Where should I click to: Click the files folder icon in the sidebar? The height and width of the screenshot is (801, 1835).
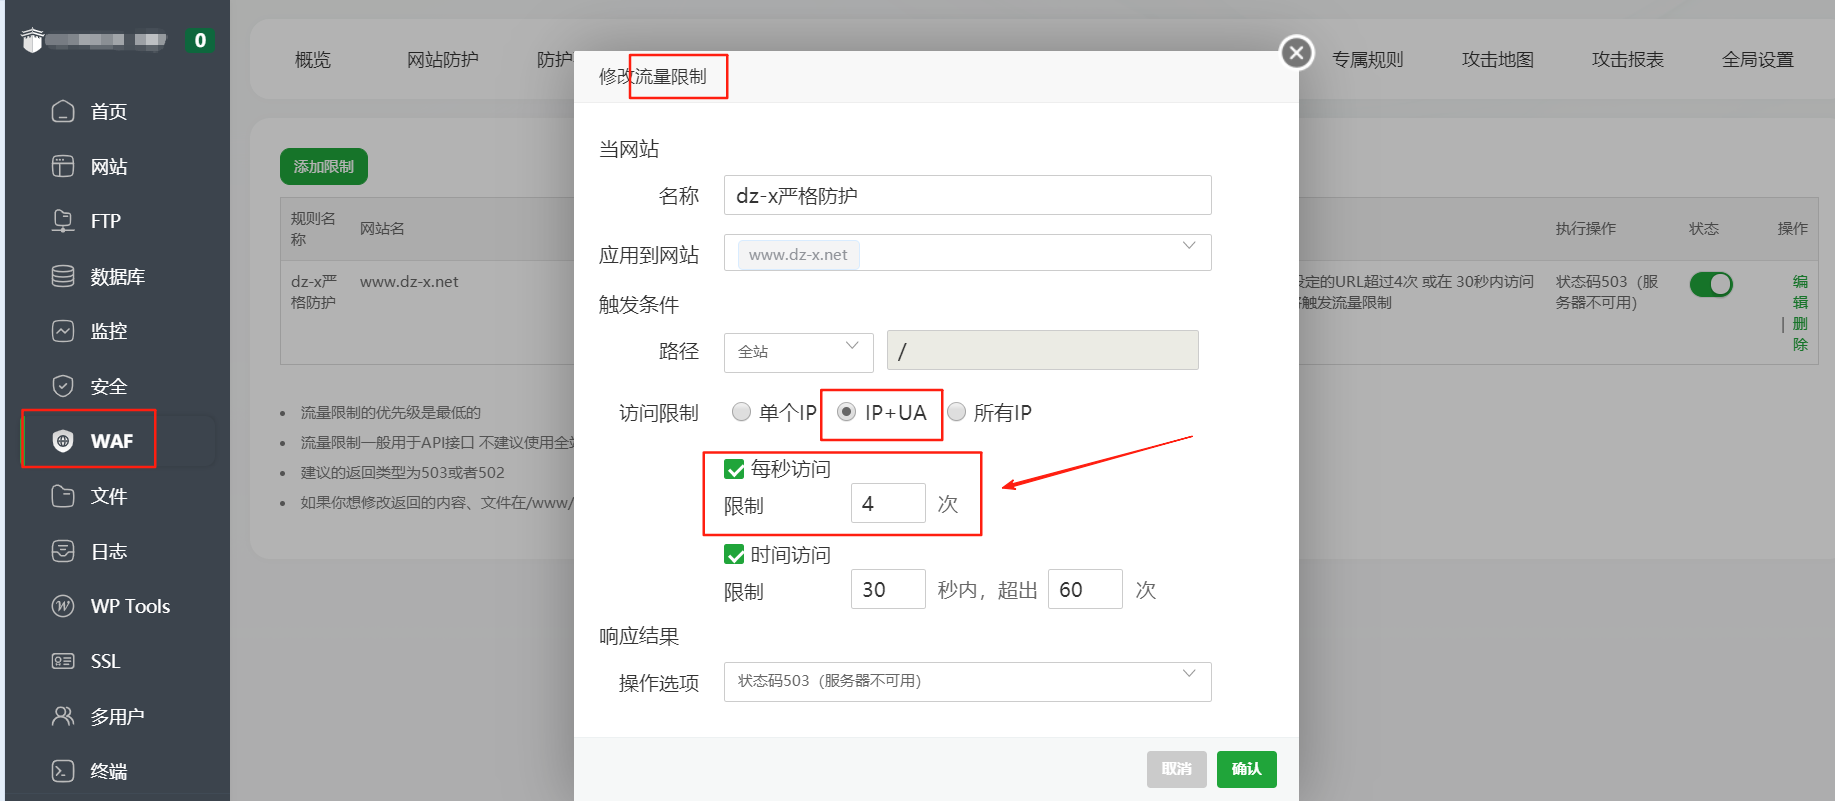click(63, 496)
